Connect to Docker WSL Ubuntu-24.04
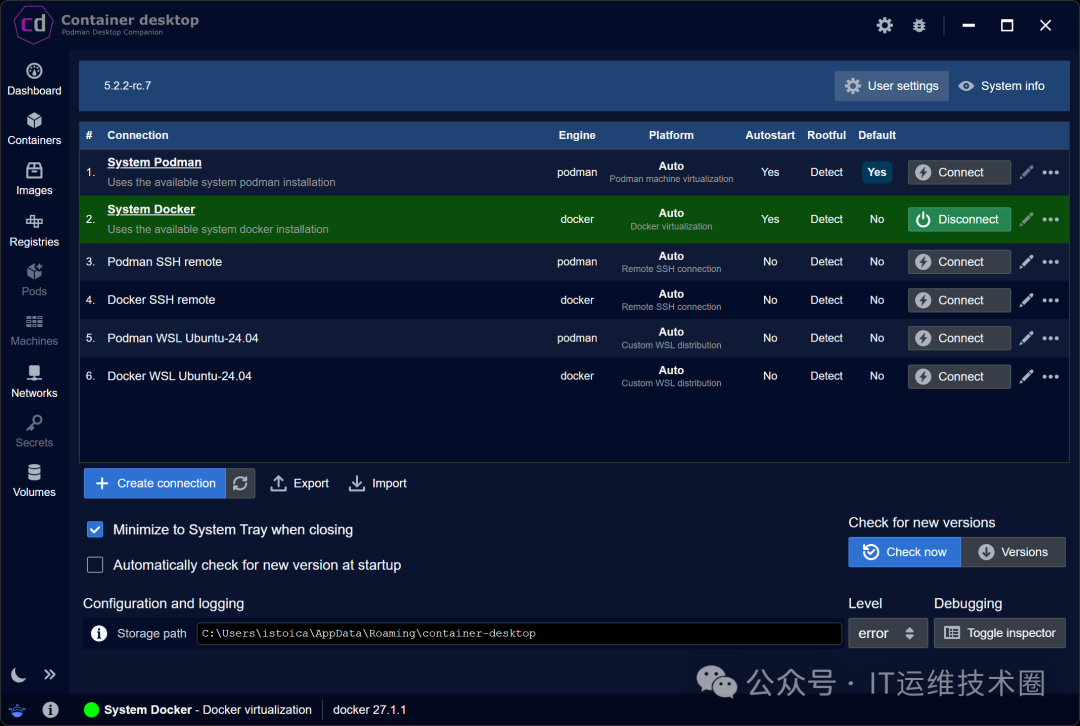The height and width of the screenshot is (726, 1080). coord(959,376)
